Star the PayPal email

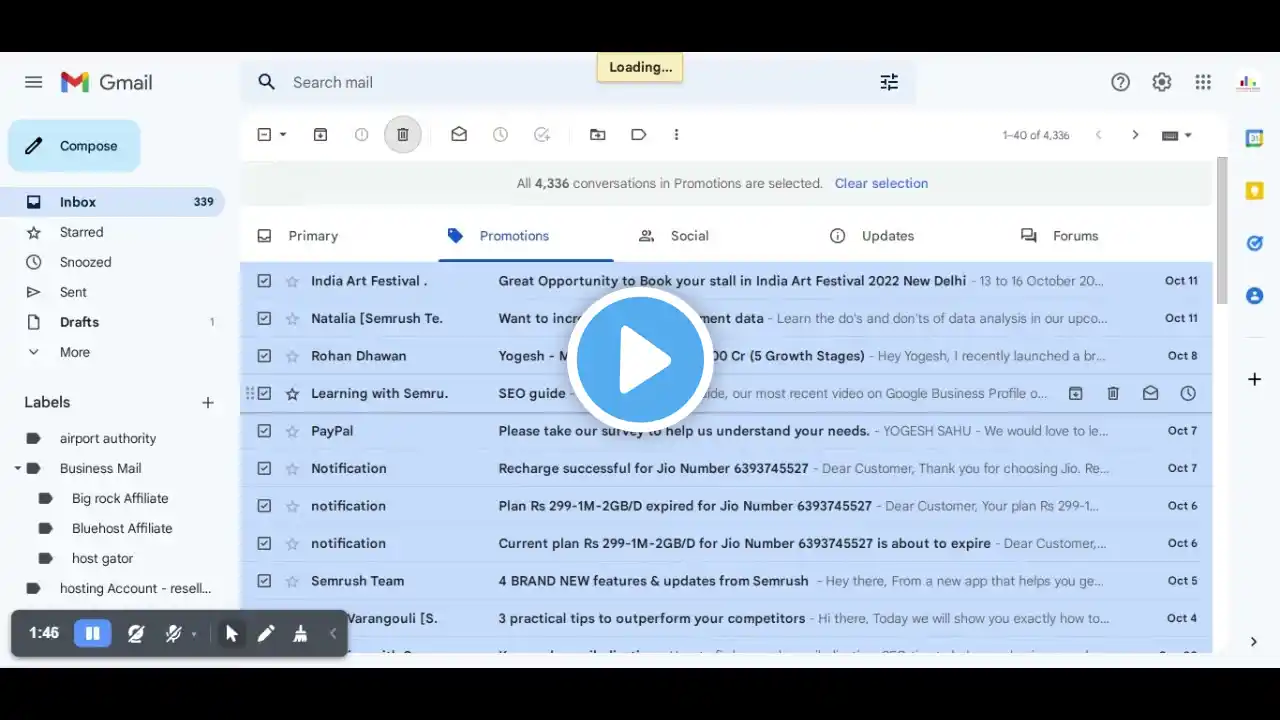[x=292, y=431]
